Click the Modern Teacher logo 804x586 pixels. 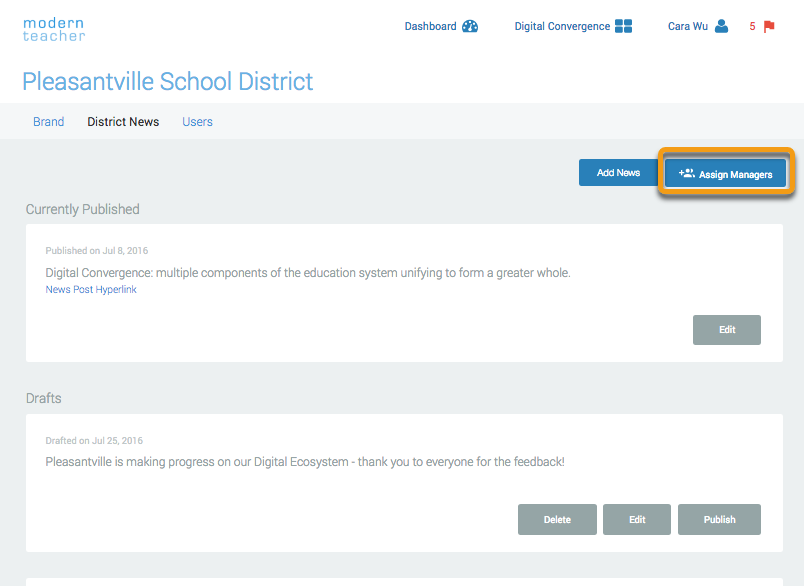54,29
